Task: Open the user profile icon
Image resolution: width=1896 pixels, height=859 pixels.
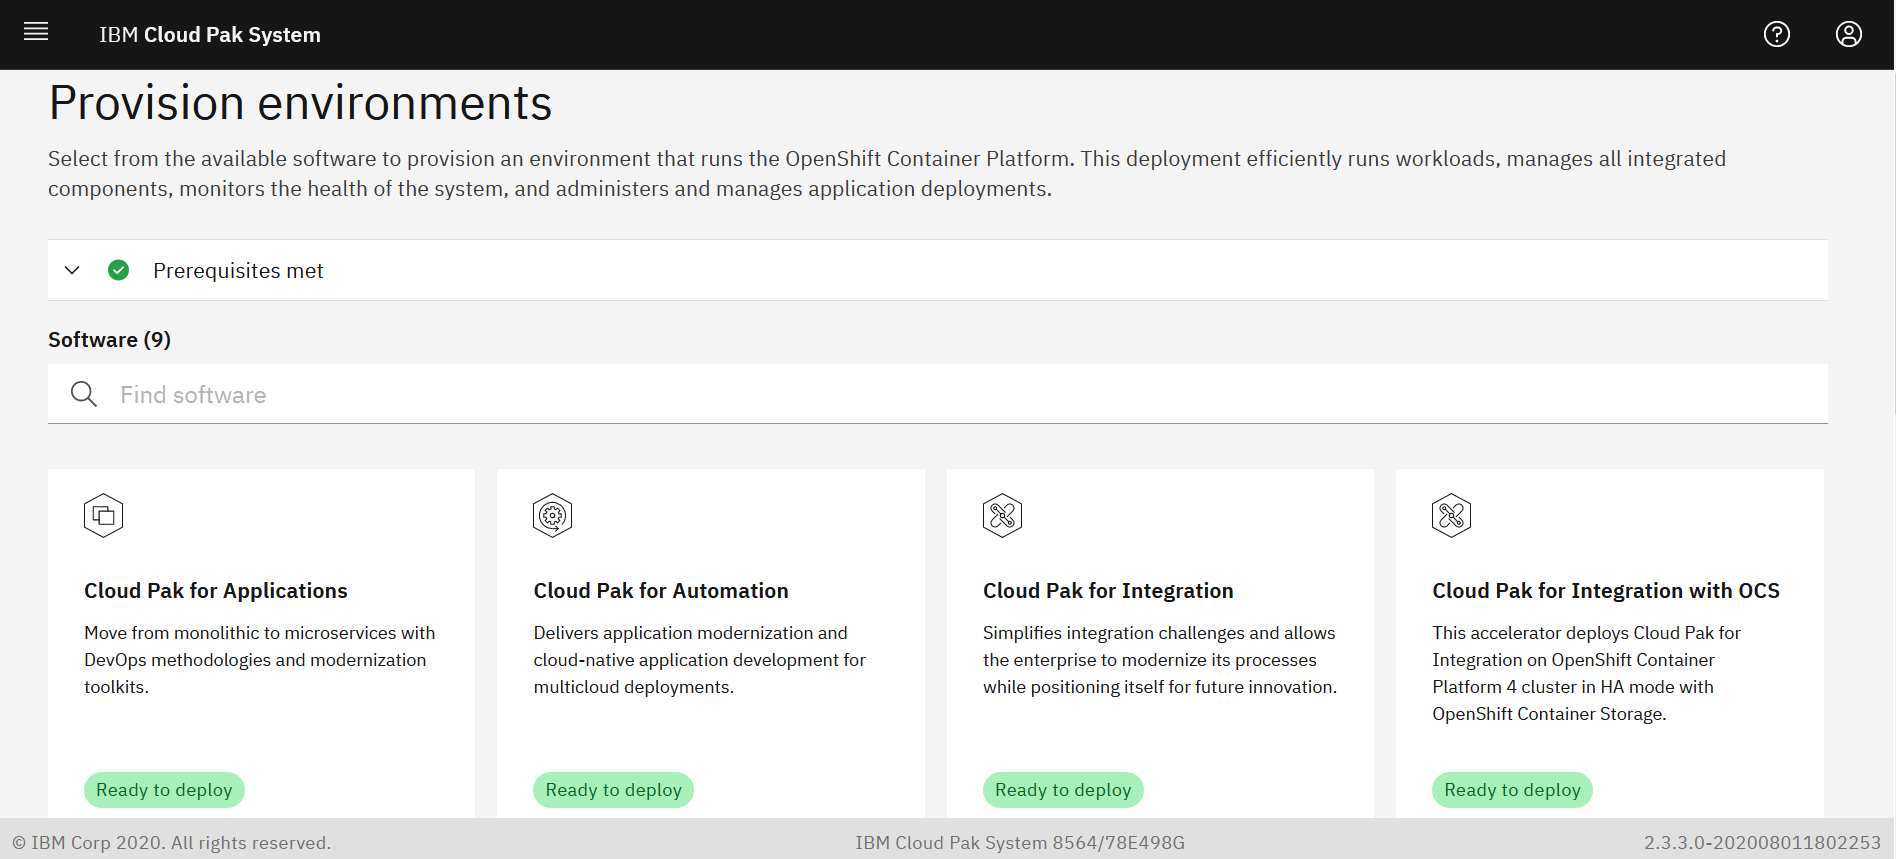Action: [1849, 34]
